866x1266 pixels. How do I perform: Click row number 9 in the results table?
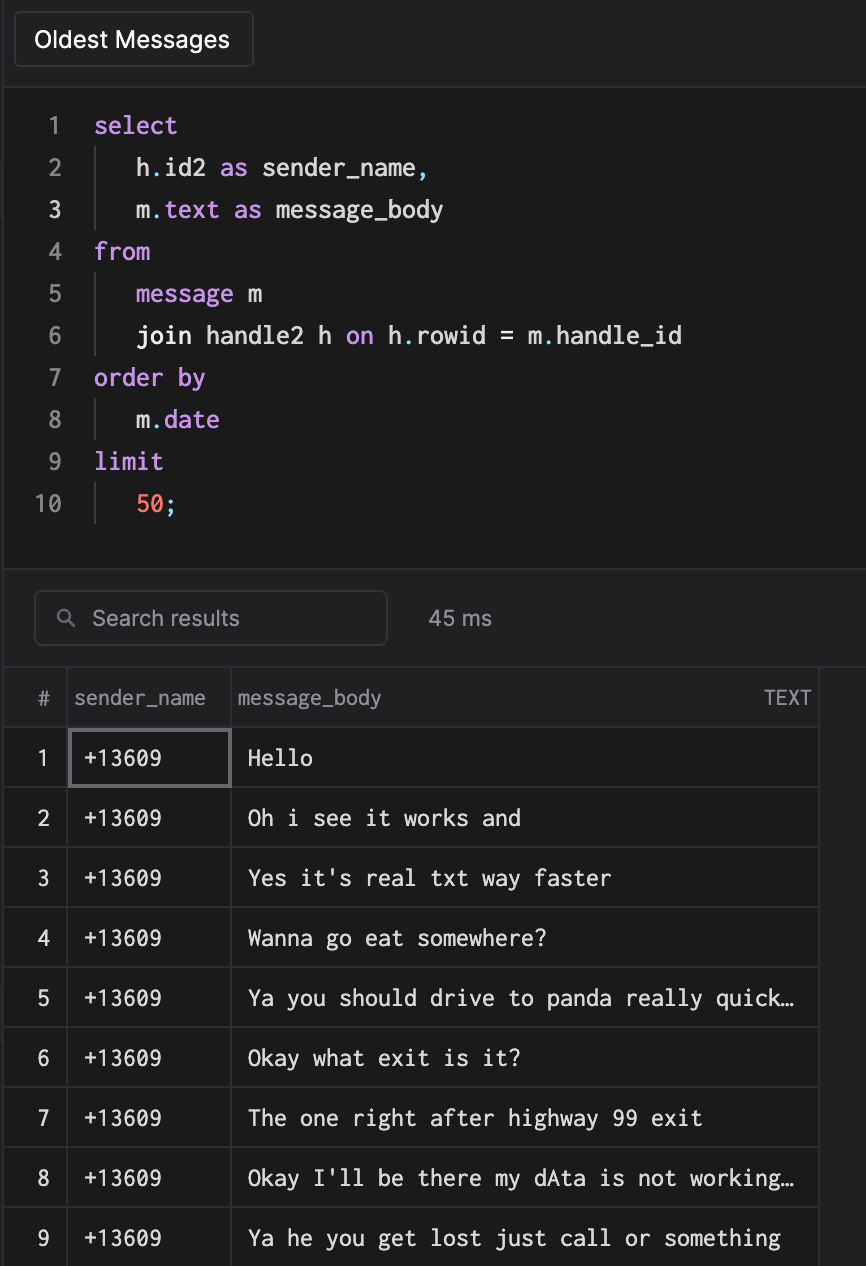[43, 1238]
